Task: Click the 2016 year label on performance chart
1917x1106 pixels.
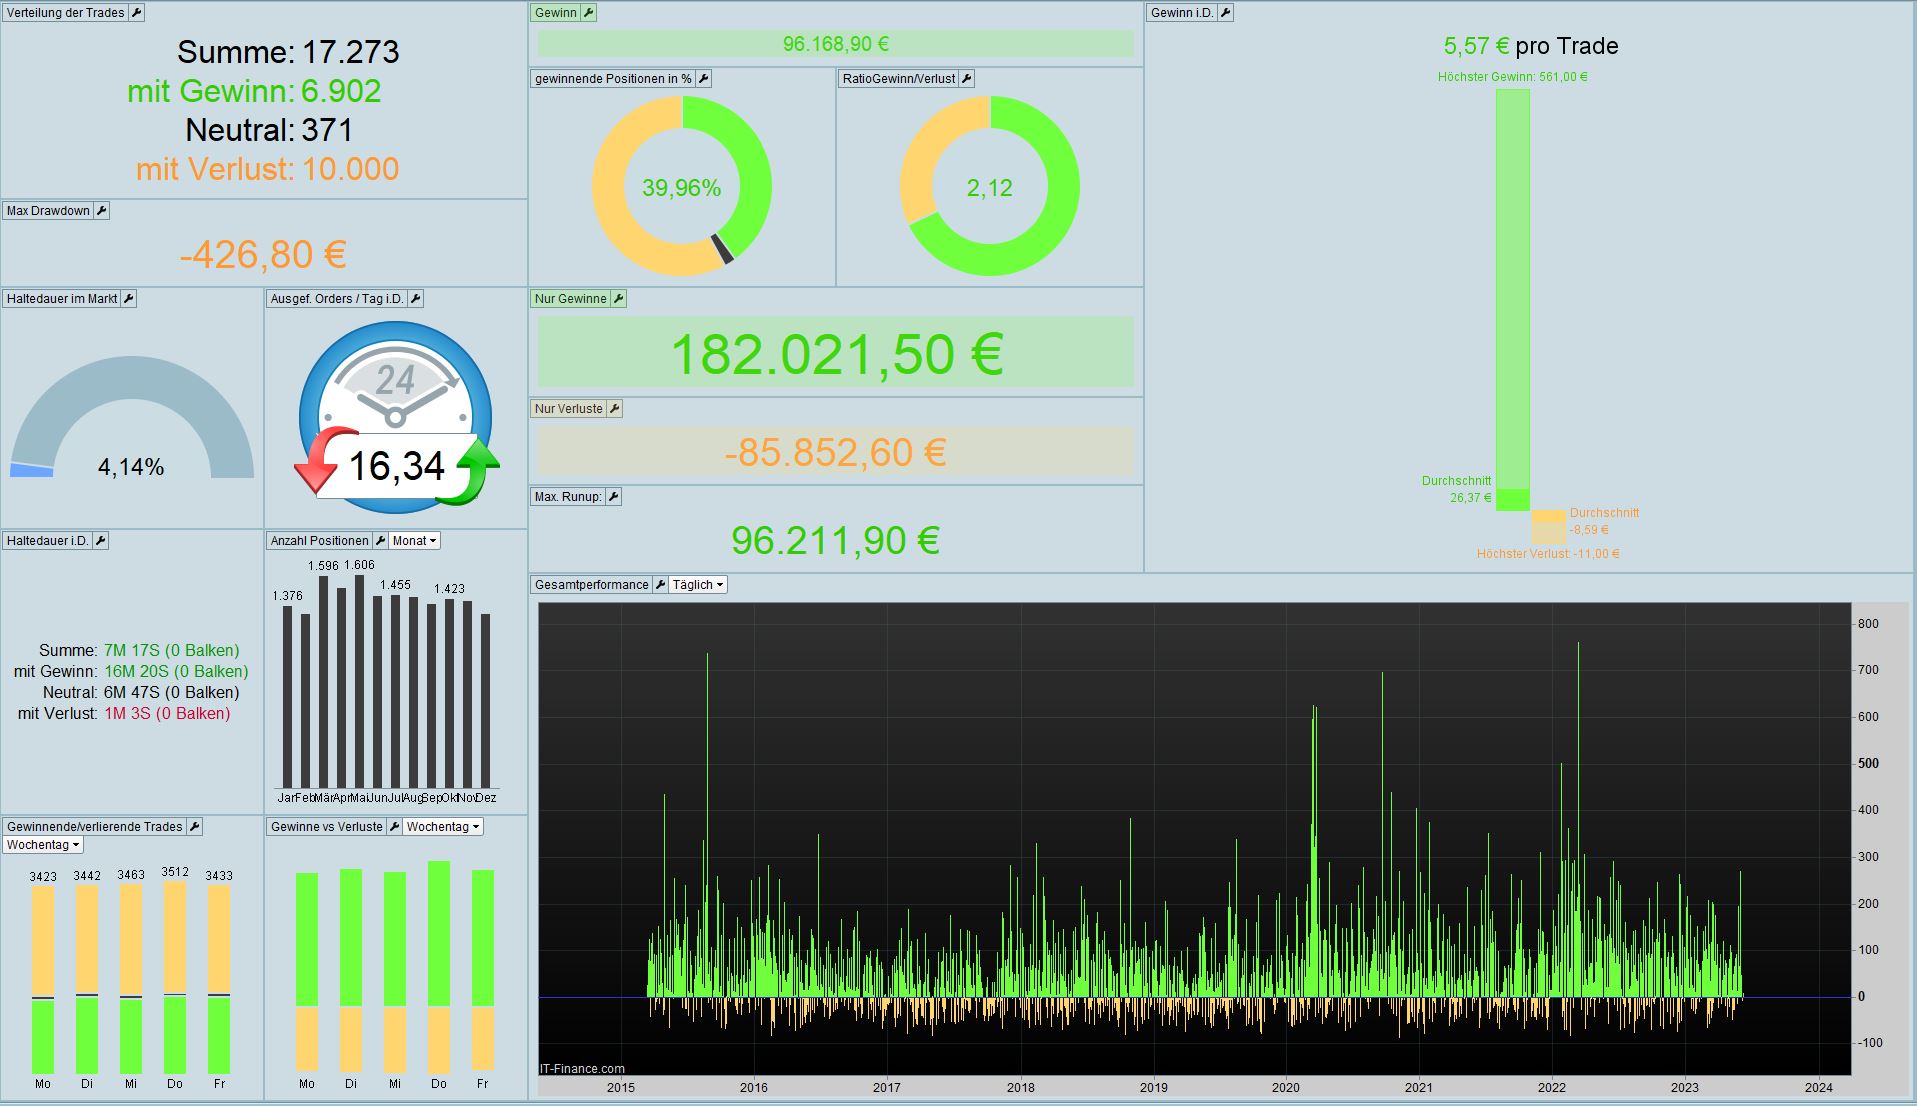Action: 754,1088
